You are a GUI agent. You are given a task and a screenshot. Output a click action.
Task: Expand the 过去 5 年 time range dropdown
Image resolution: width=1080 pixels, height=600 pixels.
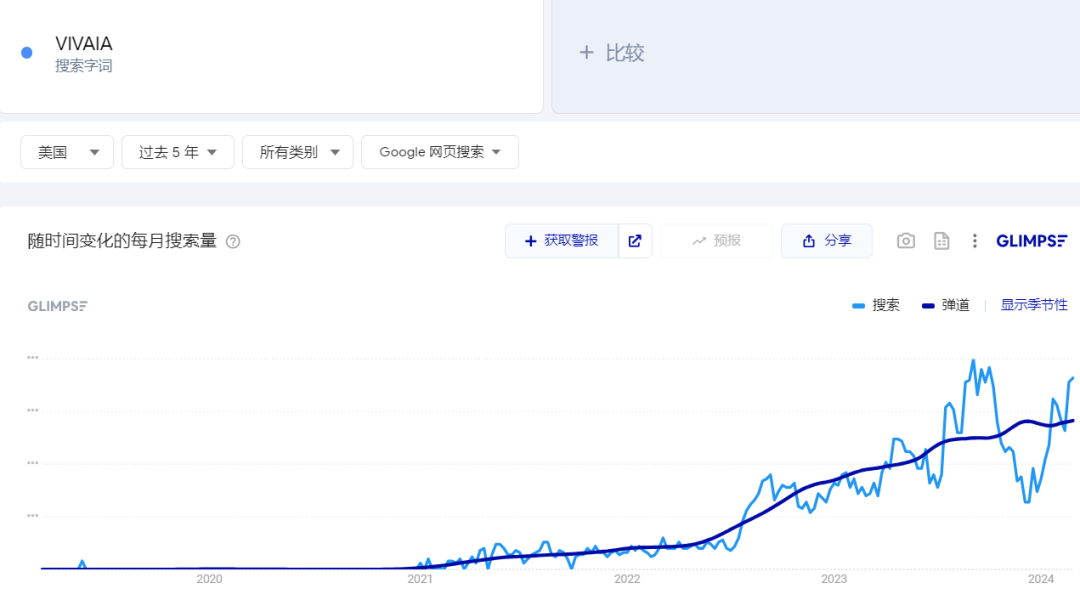[x=178, y=152]
